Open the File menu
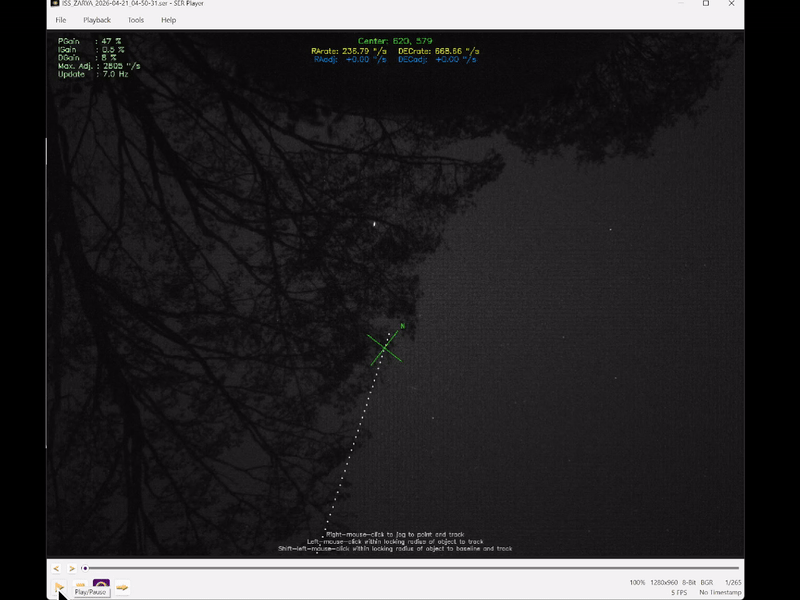The image size is (800, 600). coord(61,20)
